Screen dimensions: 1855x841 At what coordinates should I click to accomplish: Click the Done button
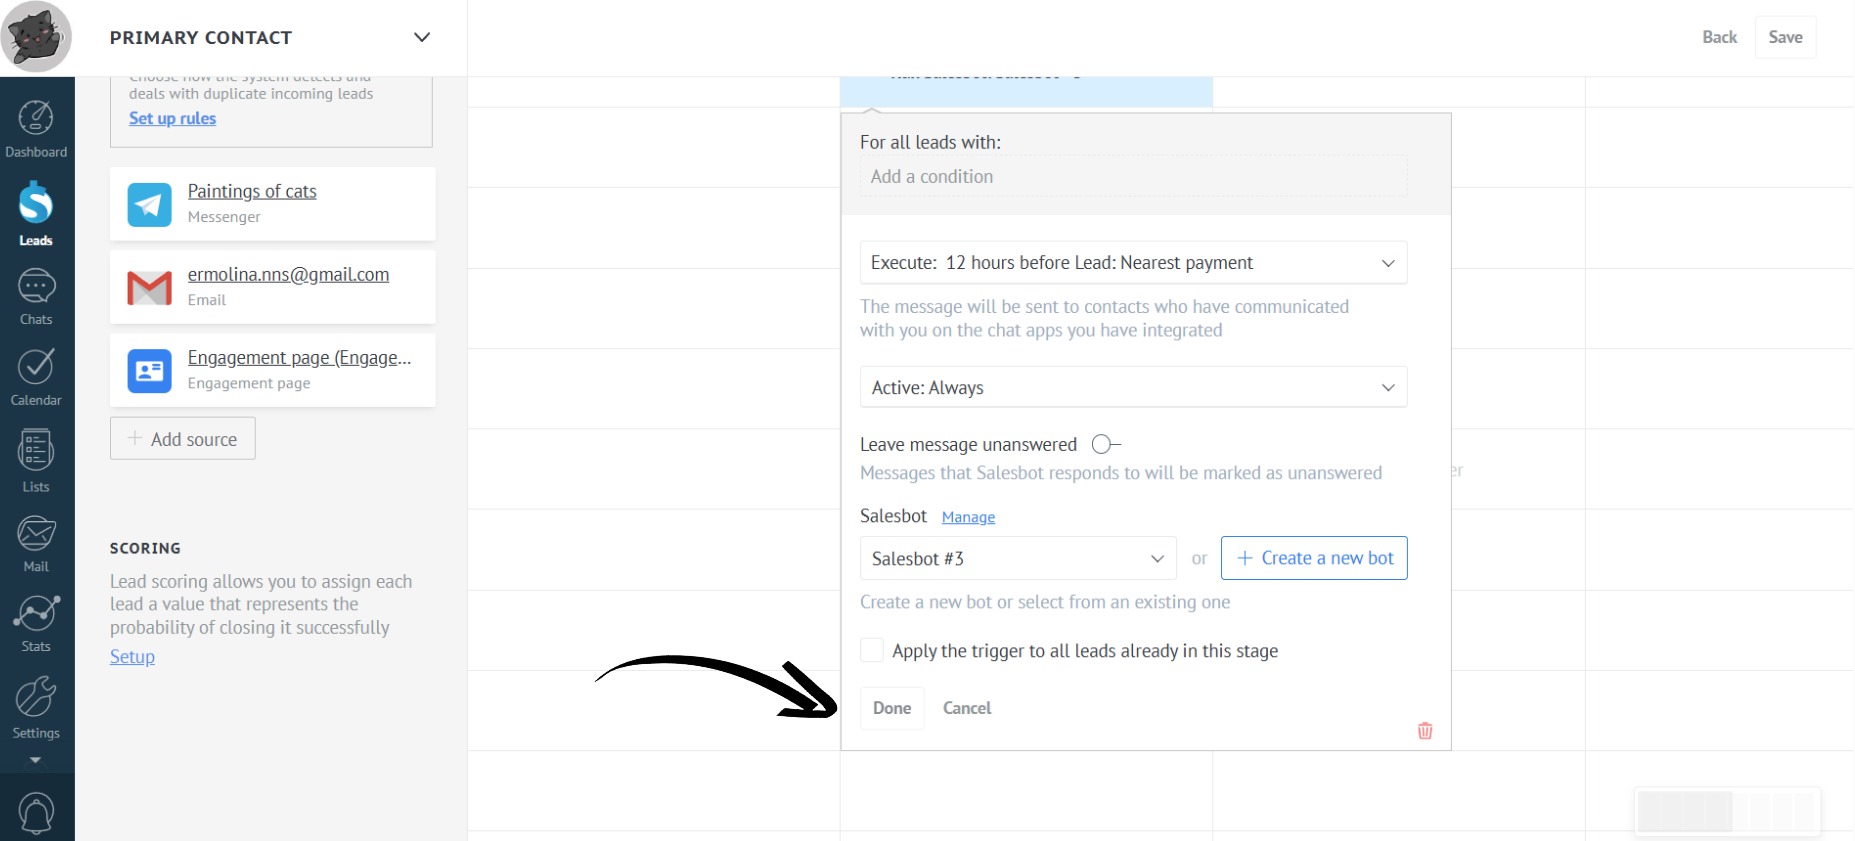(x=892, y=708)
